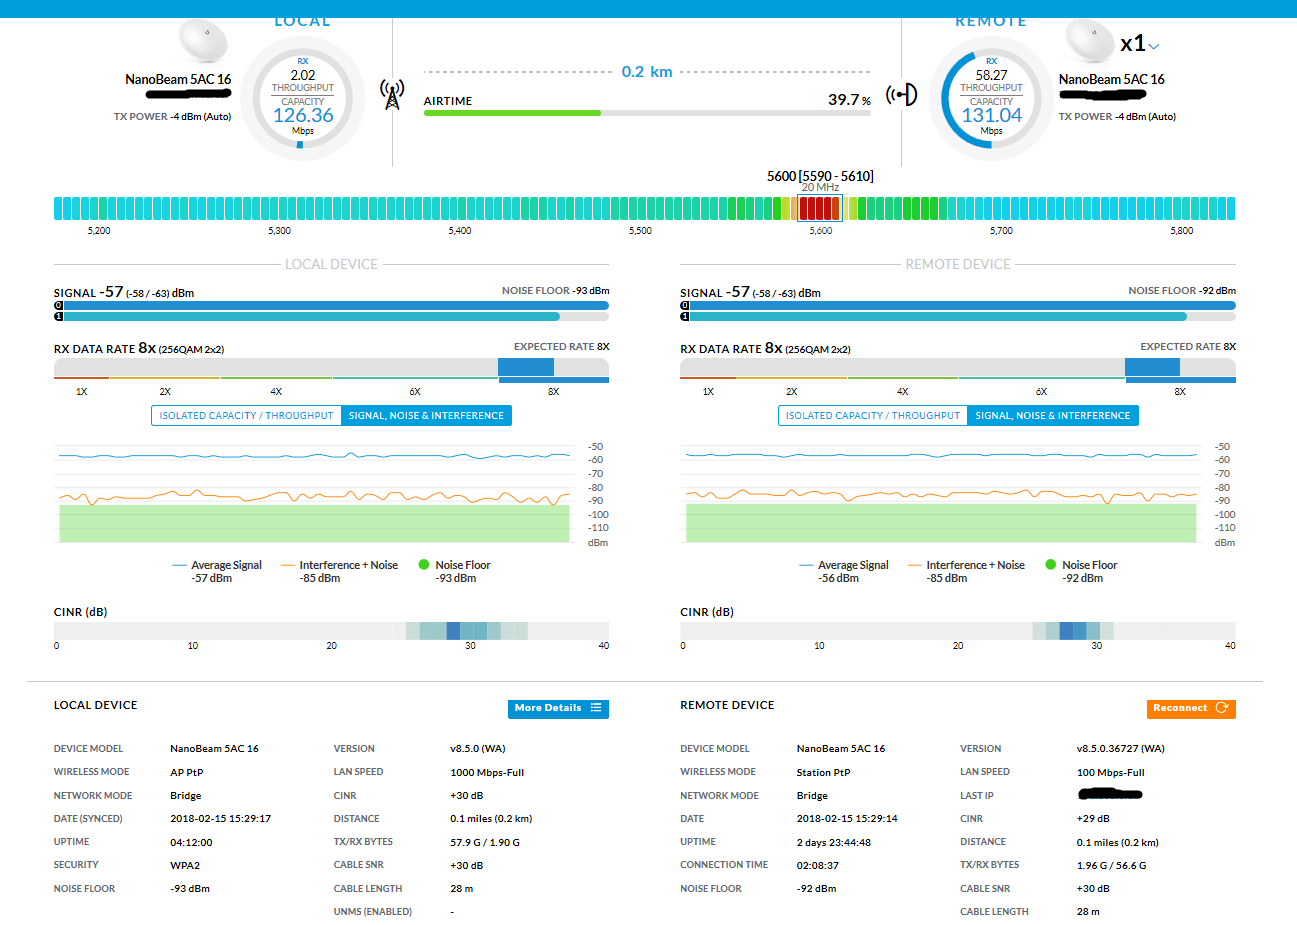The height and width of the screenshot is (925, 1297).
Task: Click the red 5600 MHz channel in spectrum
Action: [x=819, y=208]
